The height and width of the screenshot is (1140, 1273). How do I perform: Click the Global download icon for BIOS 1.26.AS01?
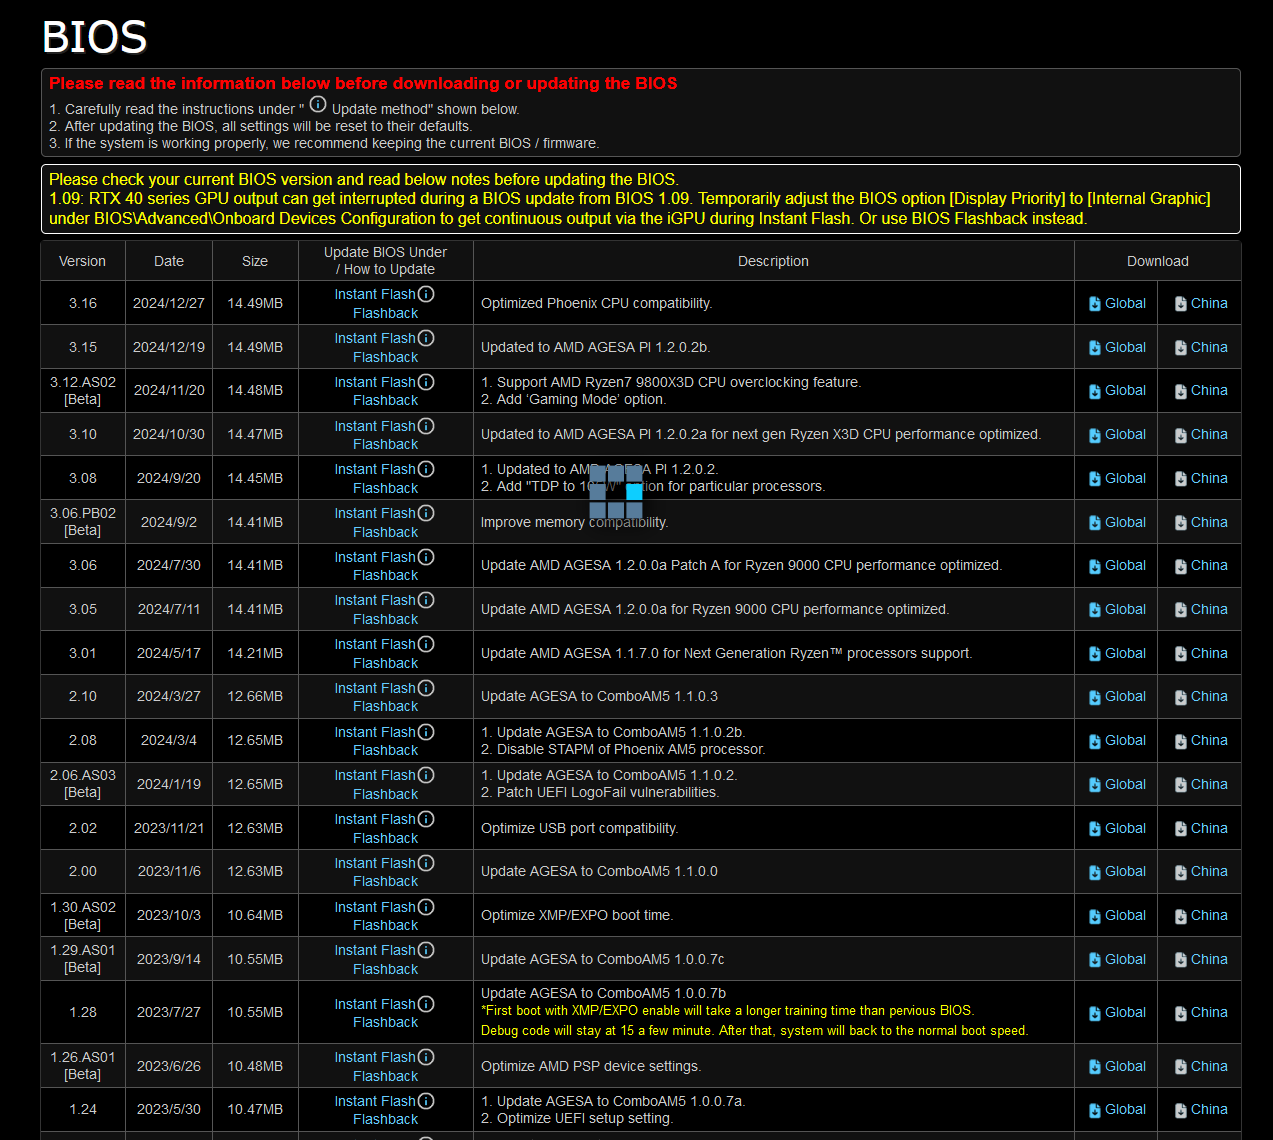pos(1095,1067)
